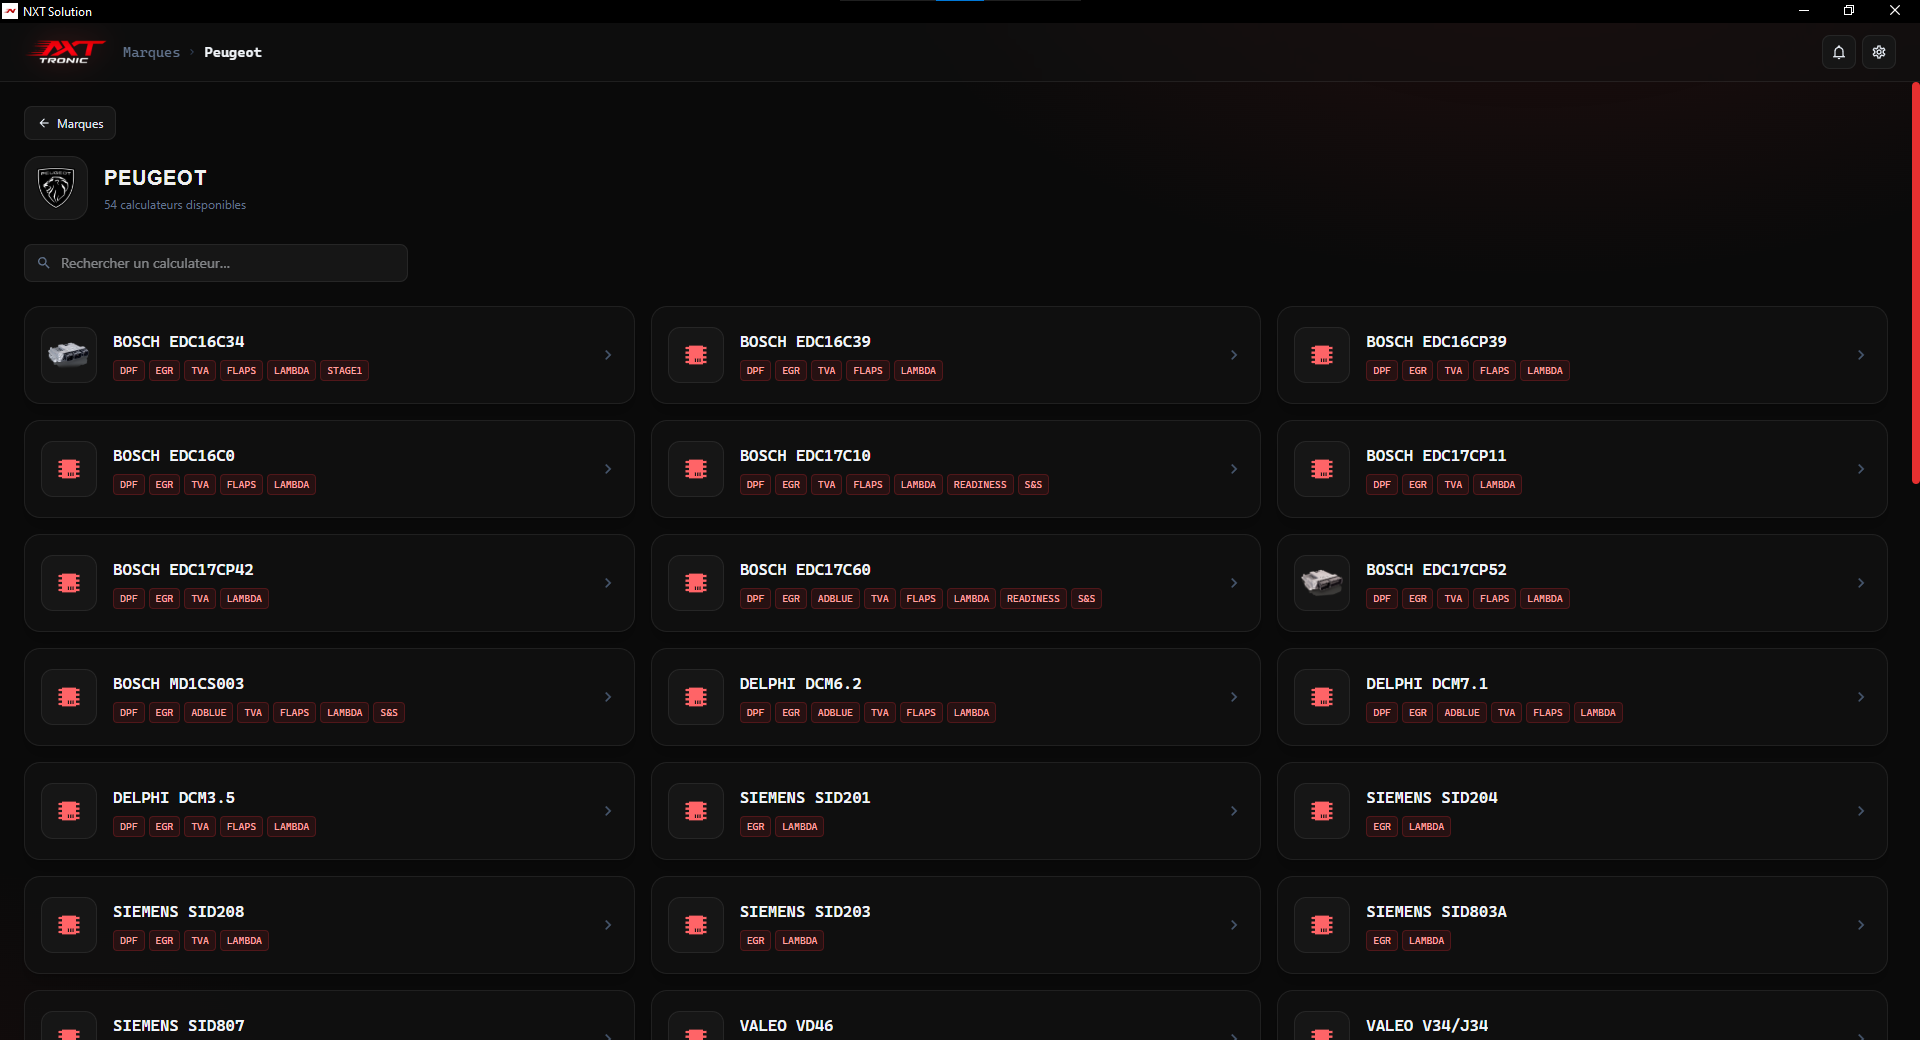Click the EGR tag on SIEMENS SID803A

pyautogui.click(x=1382, y=941)
